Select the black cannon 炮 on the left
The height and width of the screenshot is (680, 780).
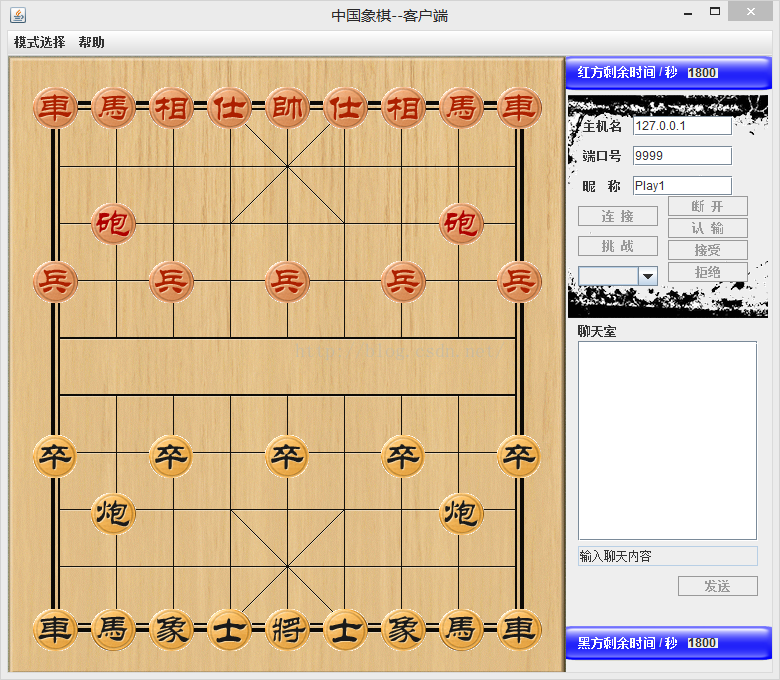point(113,513)
